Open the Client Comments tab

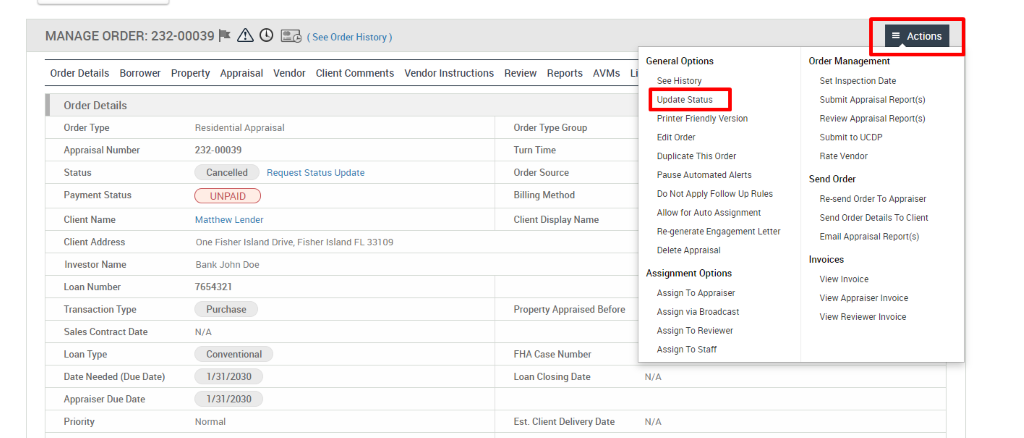355,73
